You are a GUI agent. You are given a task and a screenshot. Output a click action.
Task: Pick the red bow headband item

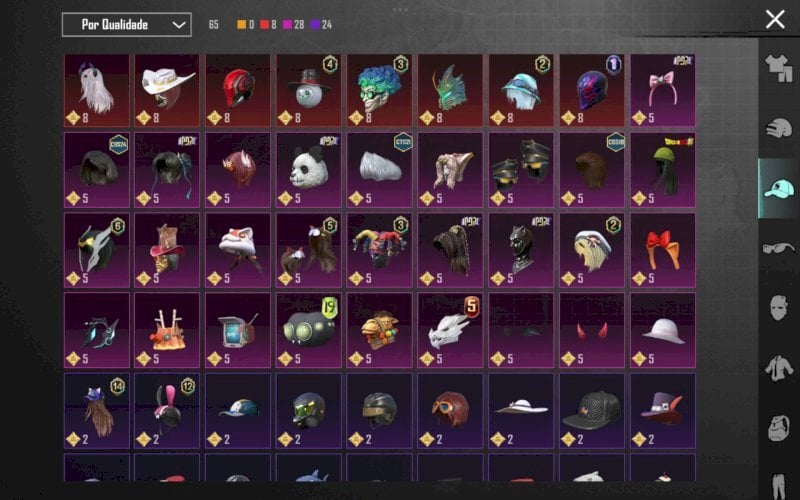click(x=663, y=250)
